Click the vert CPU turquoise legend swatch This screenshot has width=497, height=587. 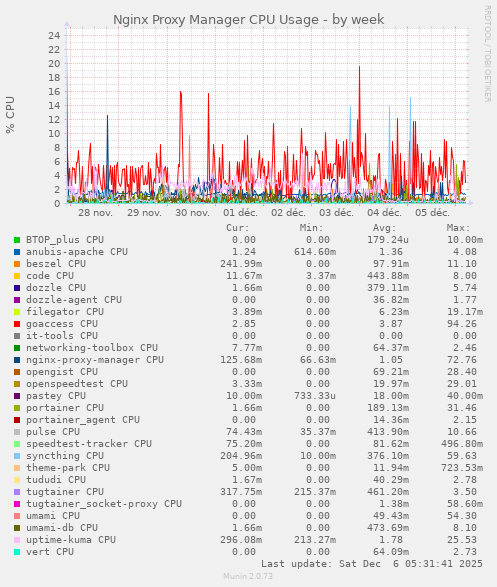click(x=17, y=552)
